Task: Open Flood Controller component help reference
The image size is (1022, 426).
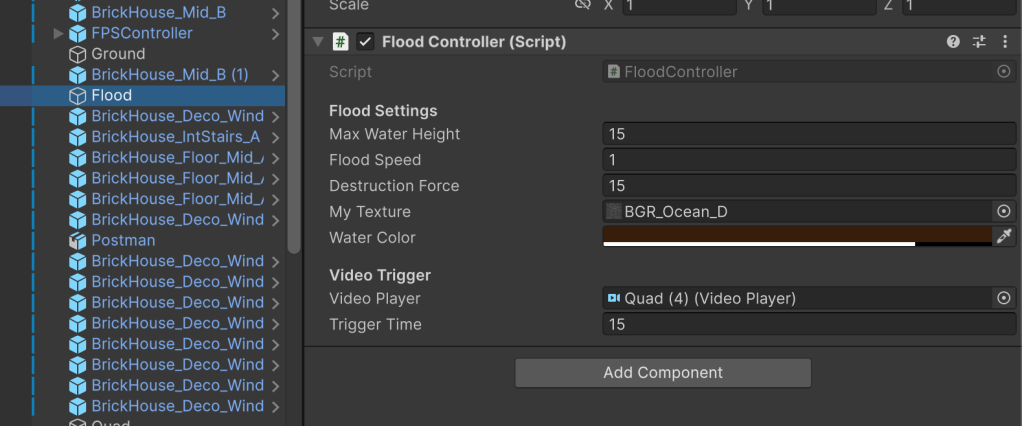Action: [x=953, y=42]
